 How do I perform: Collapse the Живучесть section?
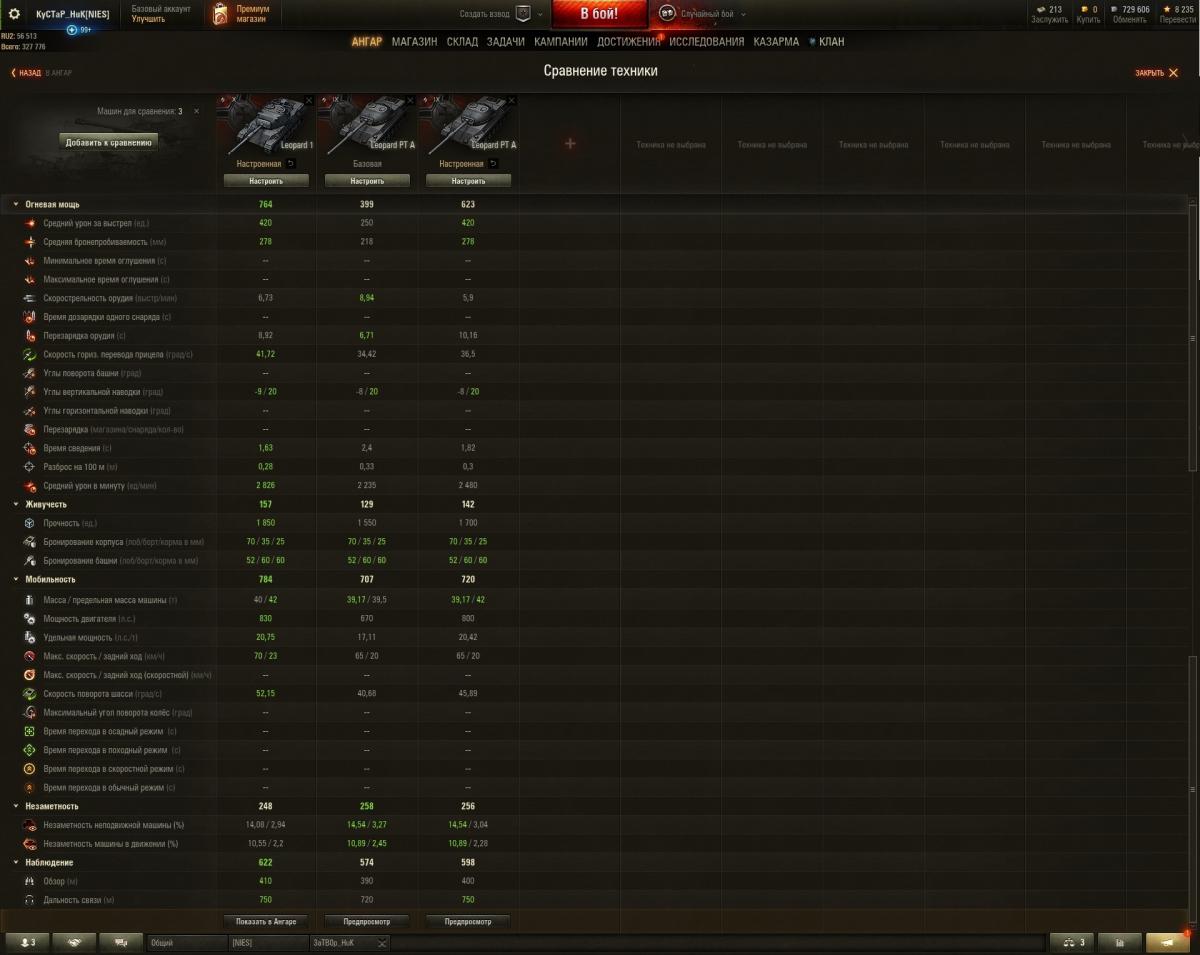pyautogui.click(x=15, y=505)
